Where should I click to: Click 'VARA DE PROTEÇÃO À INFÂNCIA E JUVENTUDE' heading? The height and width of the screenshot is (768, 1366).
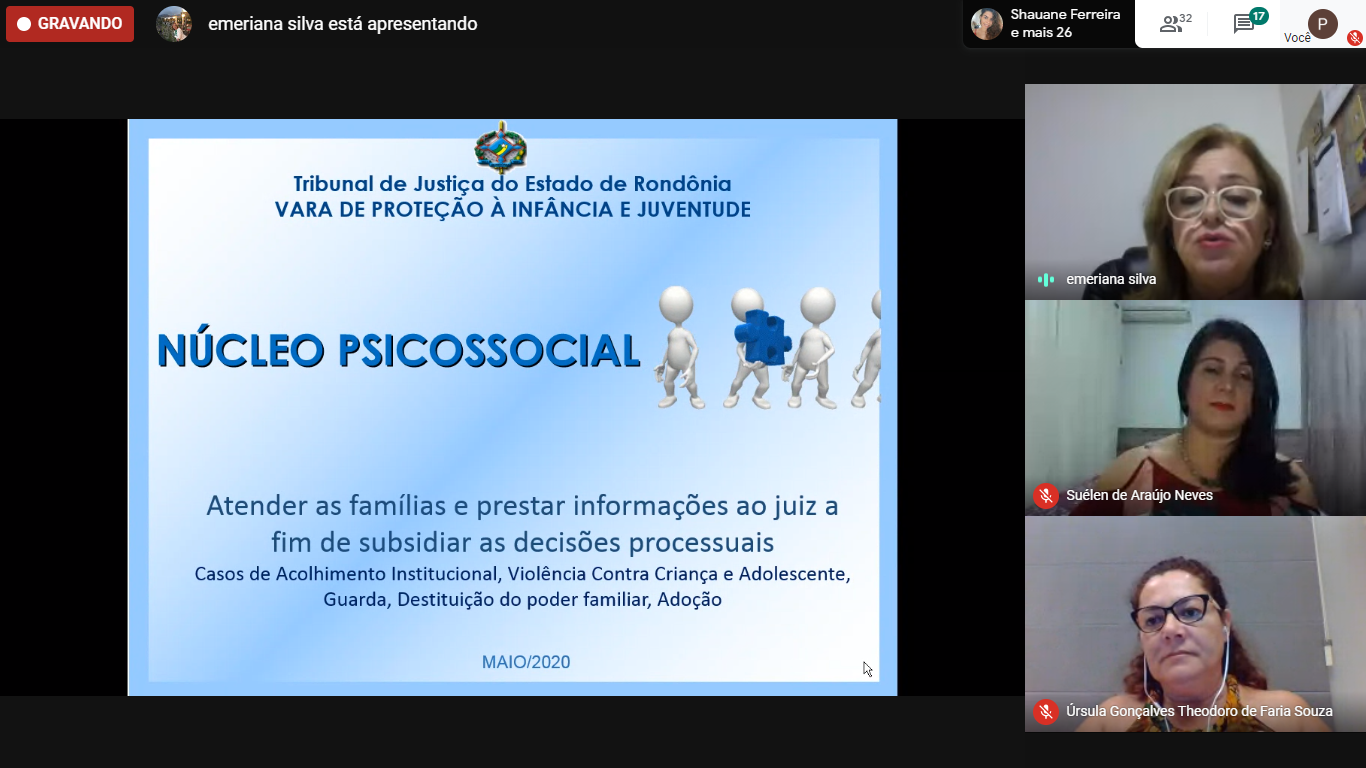(x=512, y=209)
